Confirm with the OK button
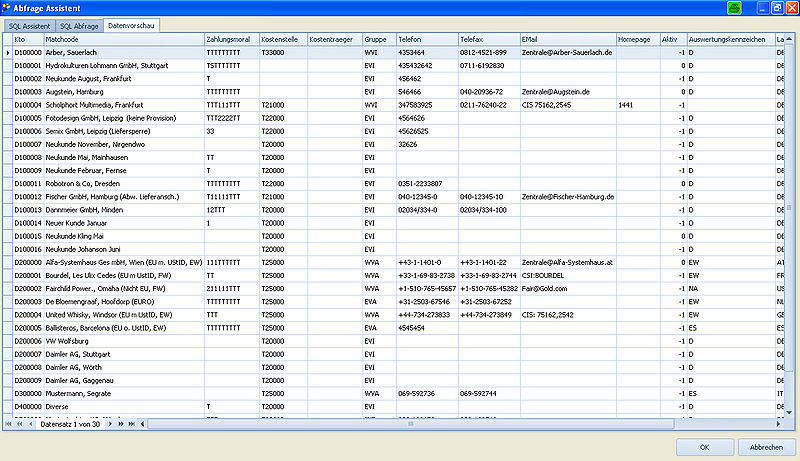The width and height of the screenshot is (800, 461). point(705,447)
